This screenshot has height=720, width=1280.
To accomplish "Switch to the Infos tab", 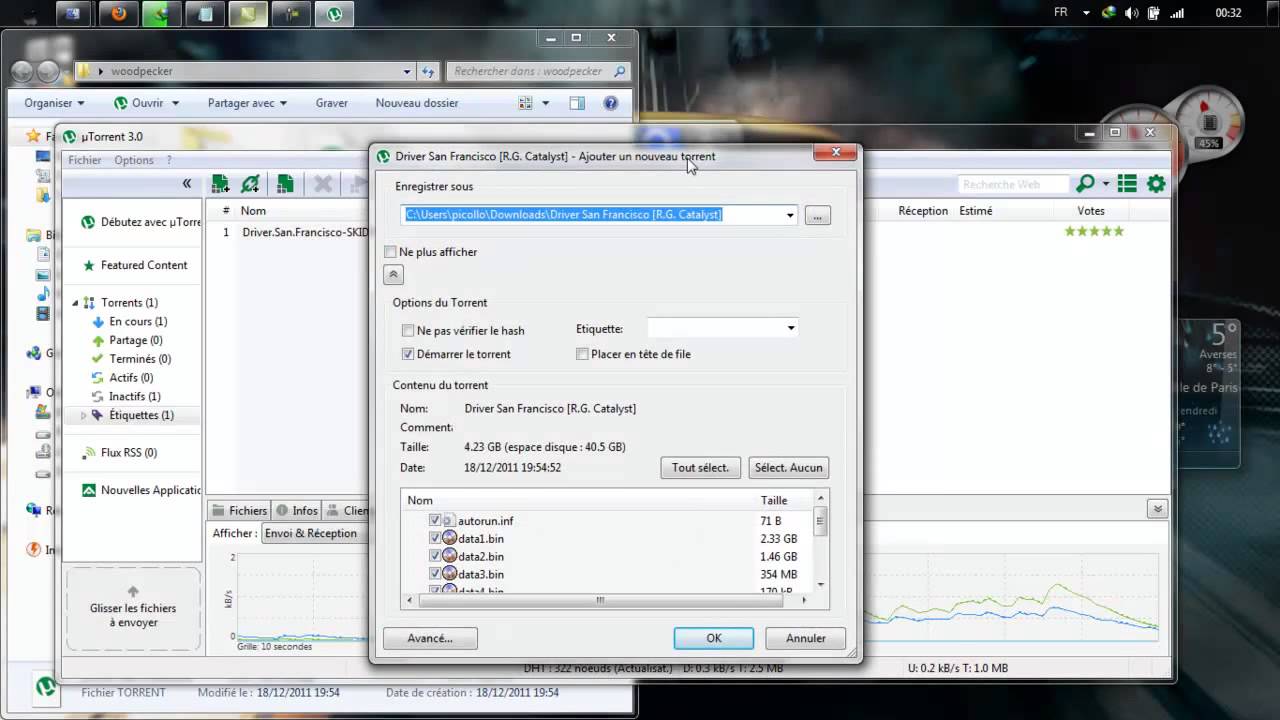I will click(297, 511).
